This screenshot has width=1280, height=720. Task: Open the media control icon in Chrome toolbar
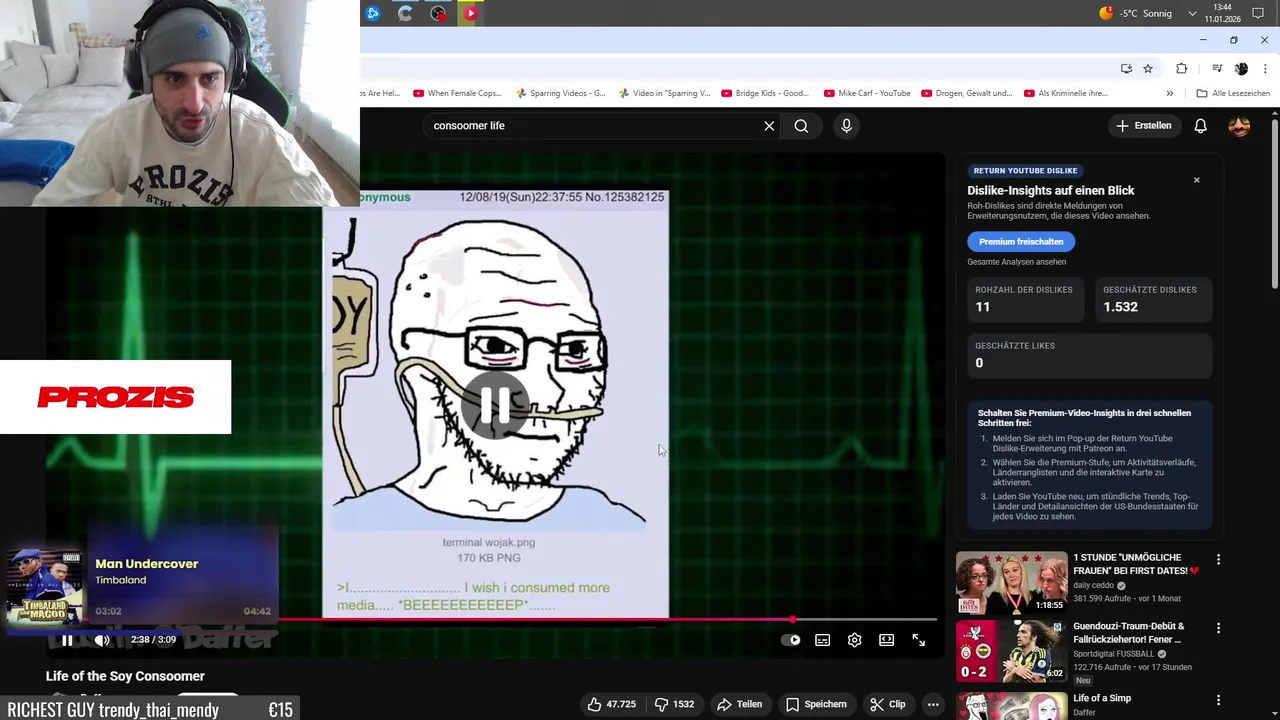coord(1216,68)
